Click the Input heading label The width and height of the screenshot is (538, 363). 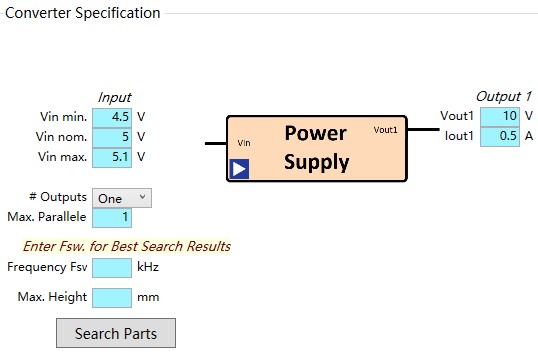[114, 97]
